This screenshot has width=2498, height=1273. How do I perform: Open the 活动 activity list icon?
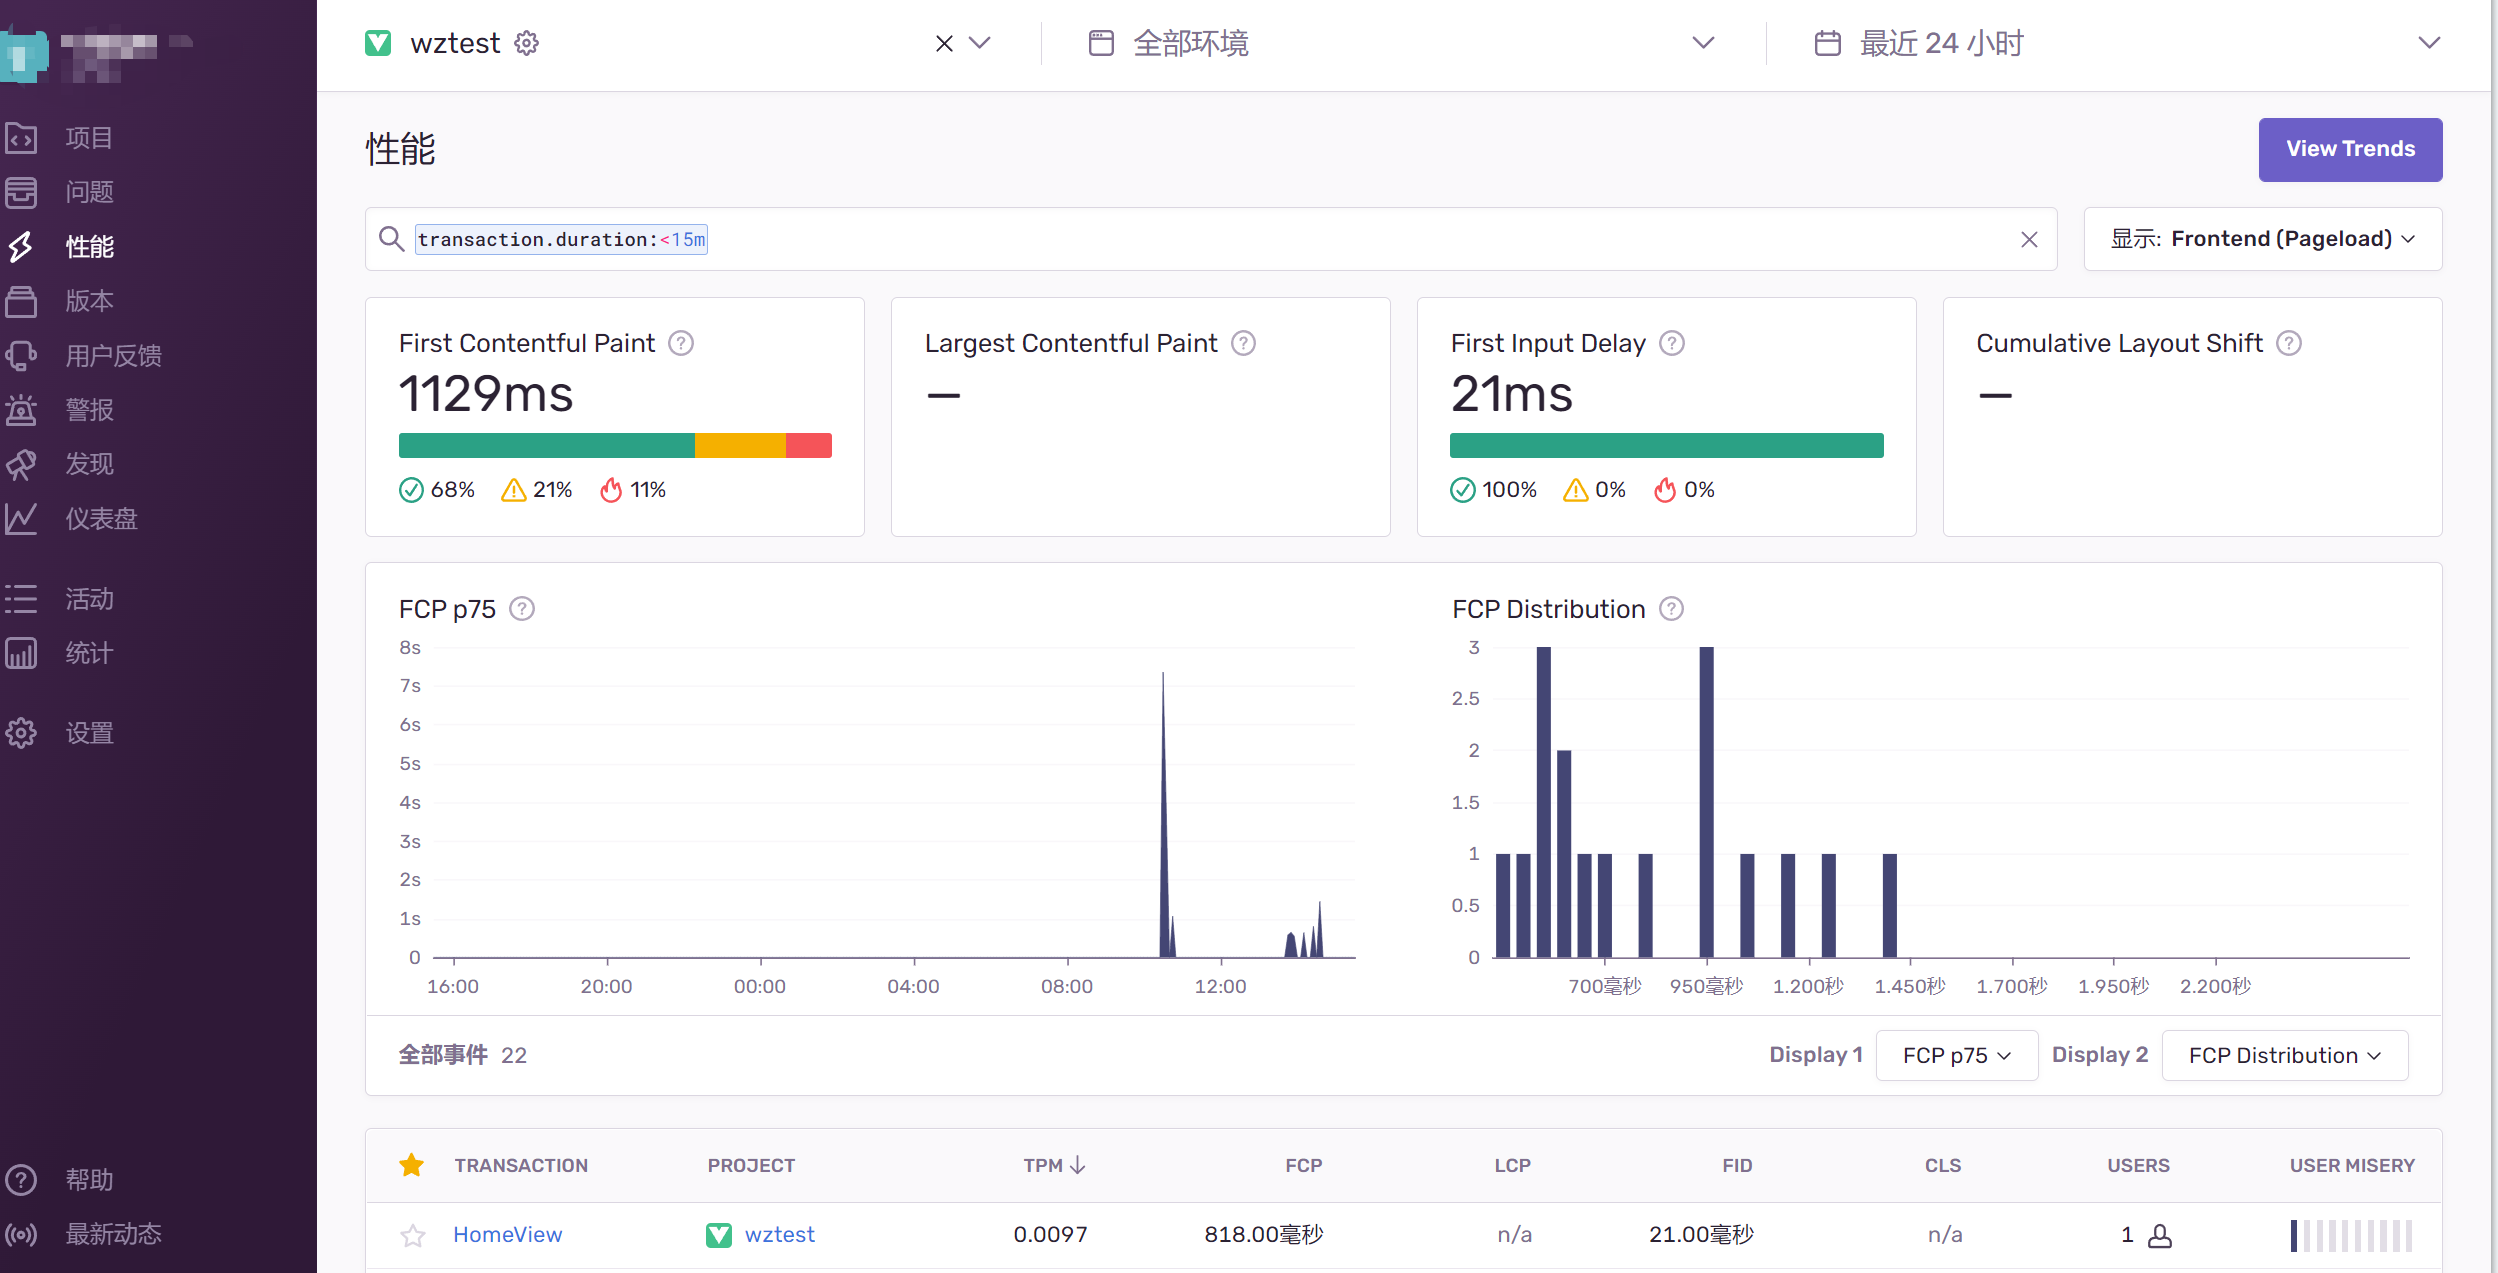coord(21,599)
